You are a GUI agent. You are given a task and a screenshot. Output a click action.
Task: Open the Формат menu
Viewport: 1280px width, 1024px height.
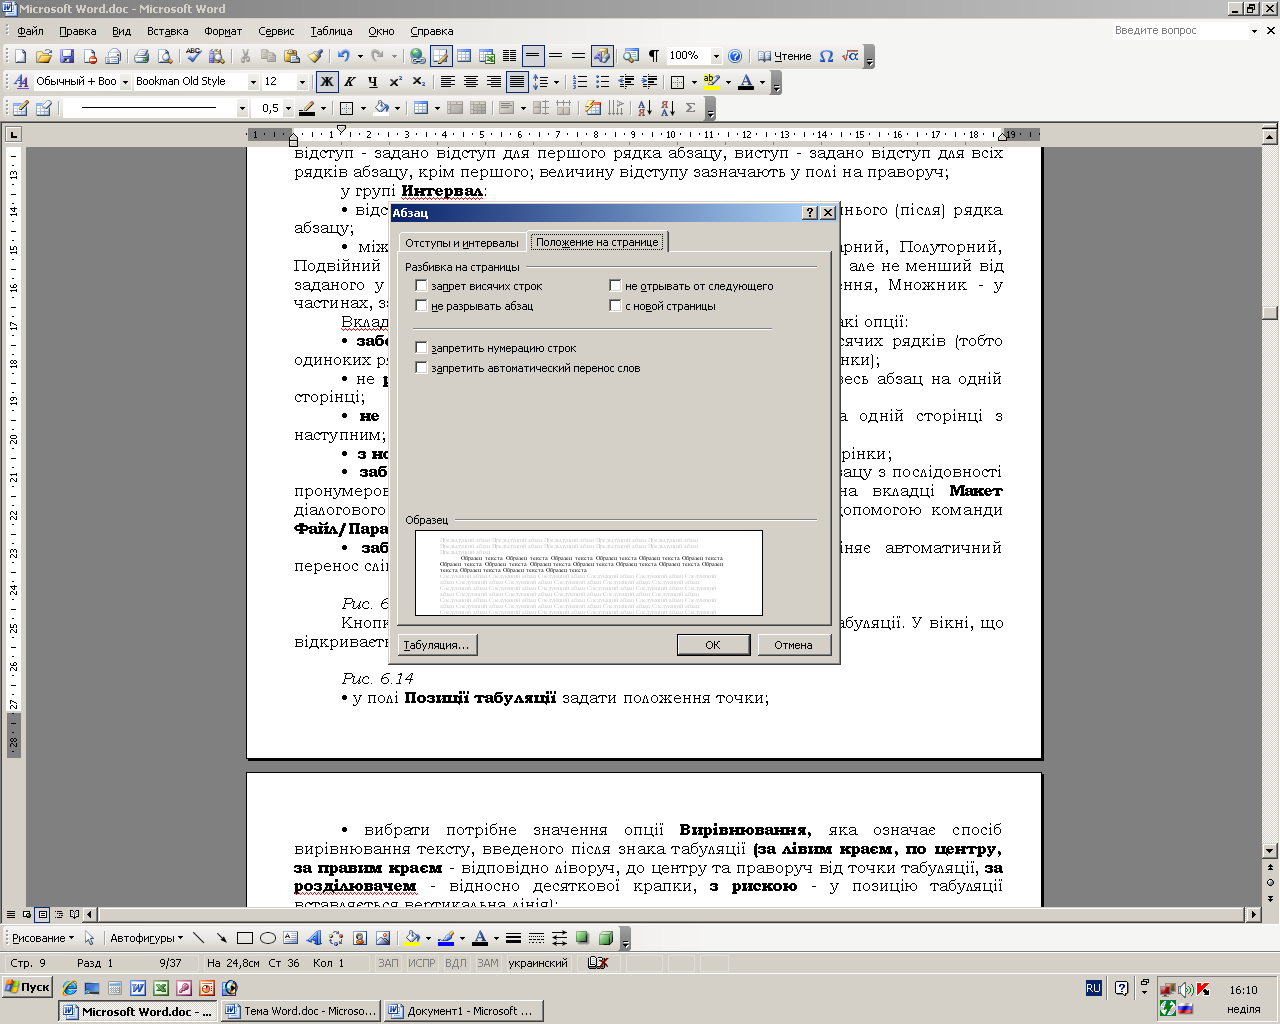tap(223, 31)
